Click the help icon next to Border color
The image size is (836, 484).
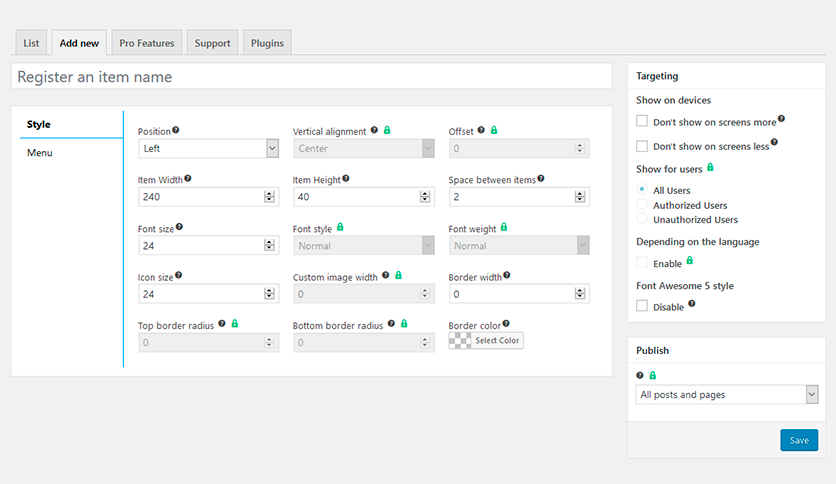click(x=506, y=323)
